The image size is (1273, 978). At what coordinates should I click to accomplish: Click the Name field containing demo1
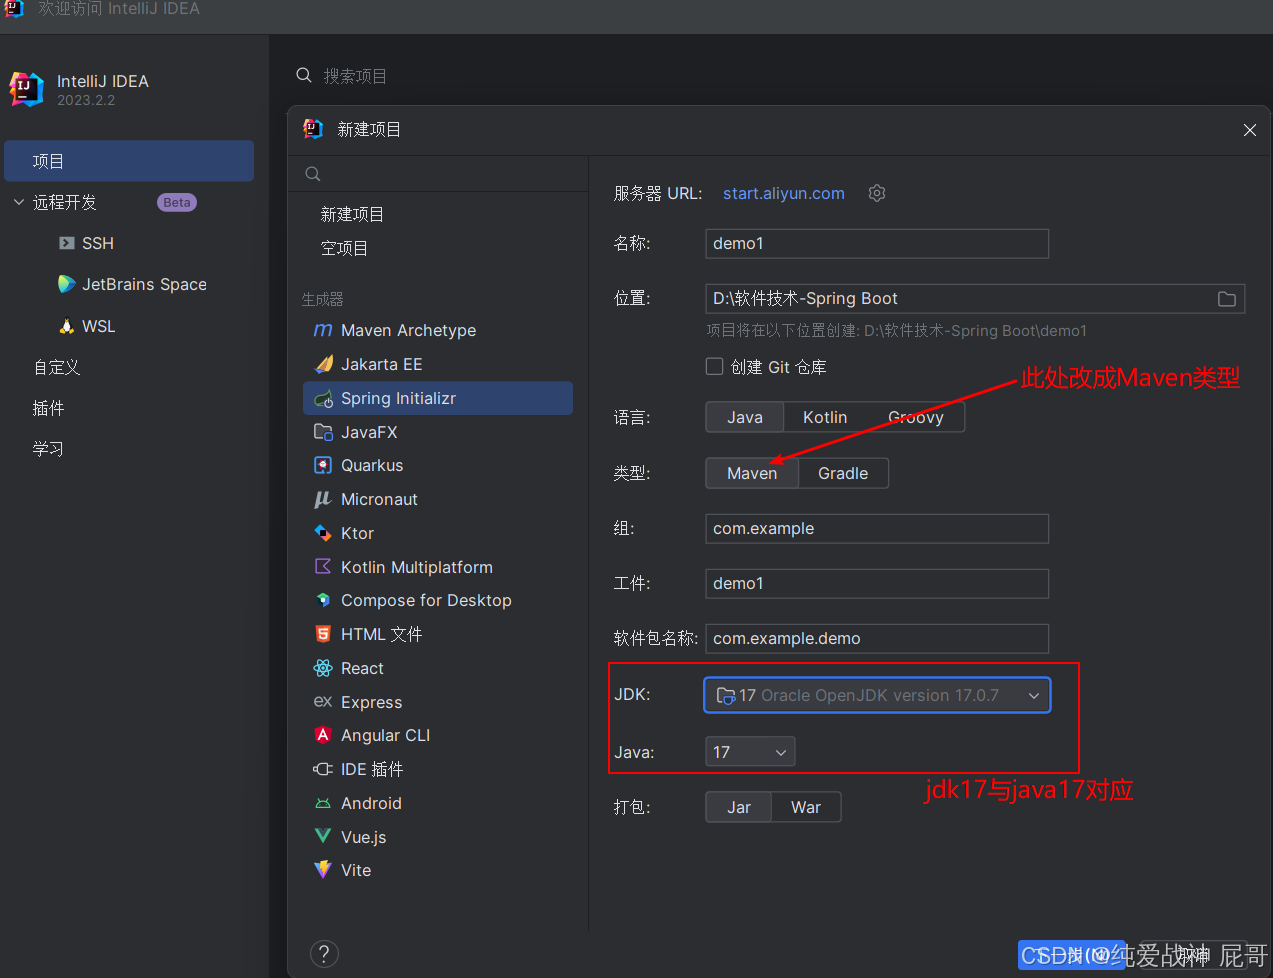[x=877, y=243]
